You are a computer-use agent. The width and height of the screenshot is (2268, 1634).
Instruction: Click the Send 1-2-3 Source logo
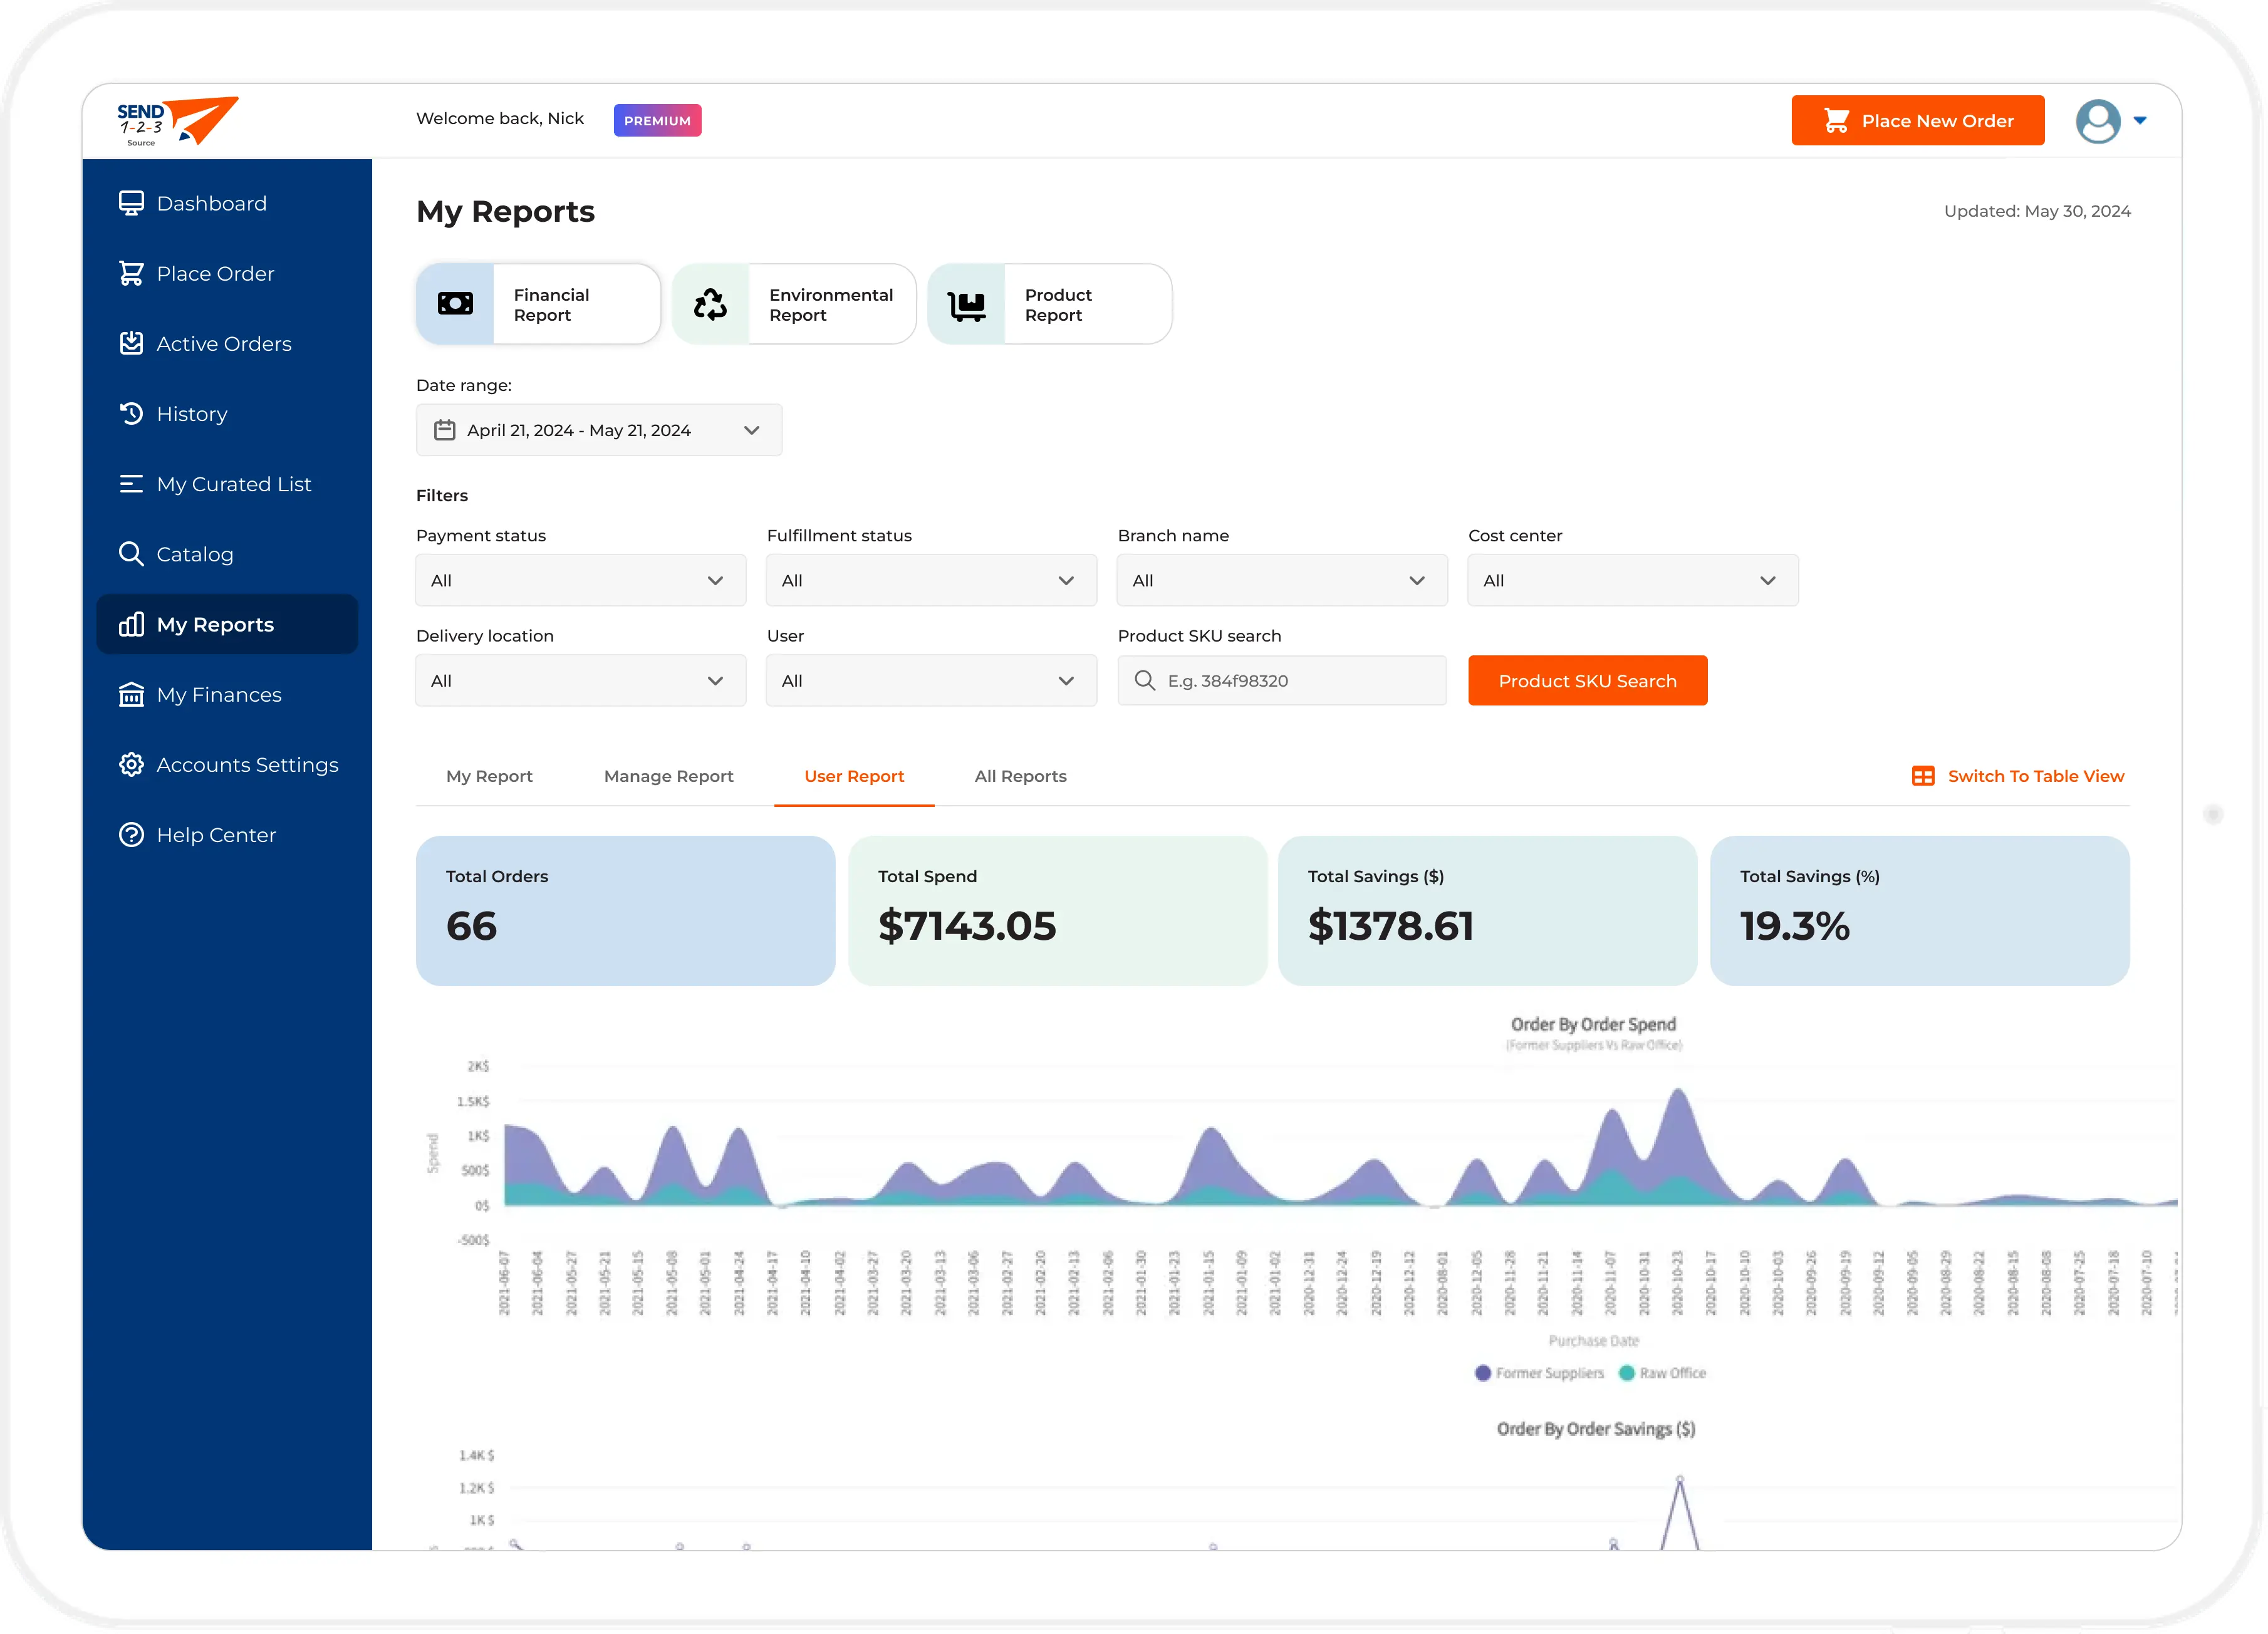(177, 121)
